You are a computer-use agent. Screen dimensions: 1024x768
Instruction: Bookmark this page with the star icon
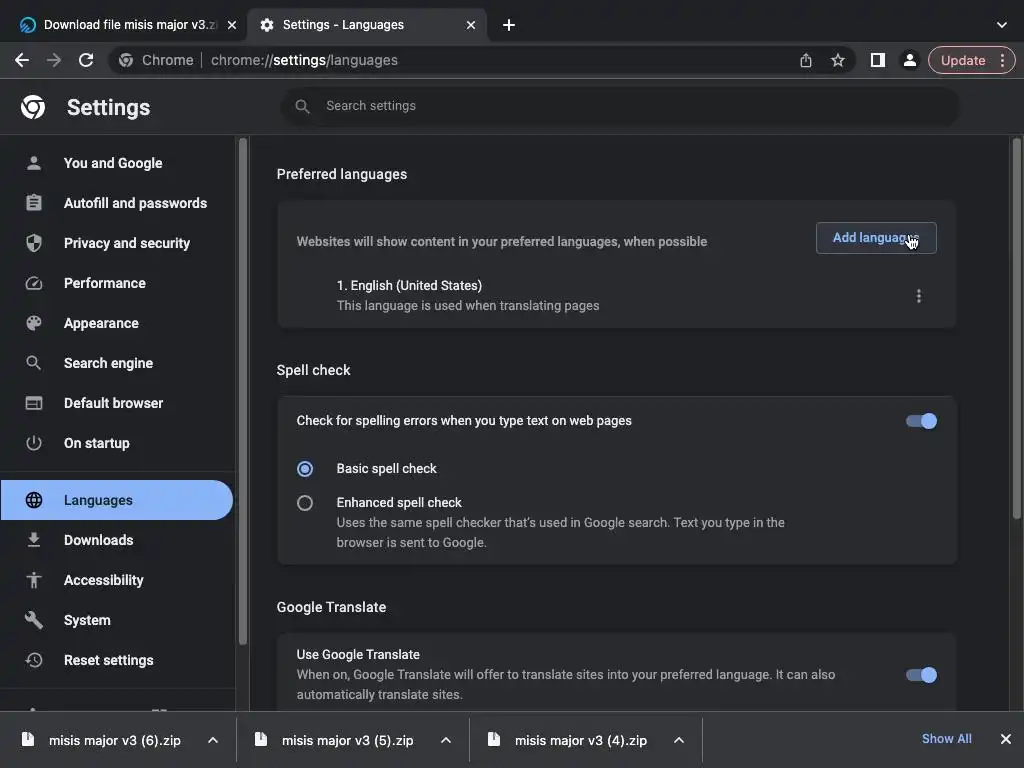pyautogui.click(x=838, y=60)
